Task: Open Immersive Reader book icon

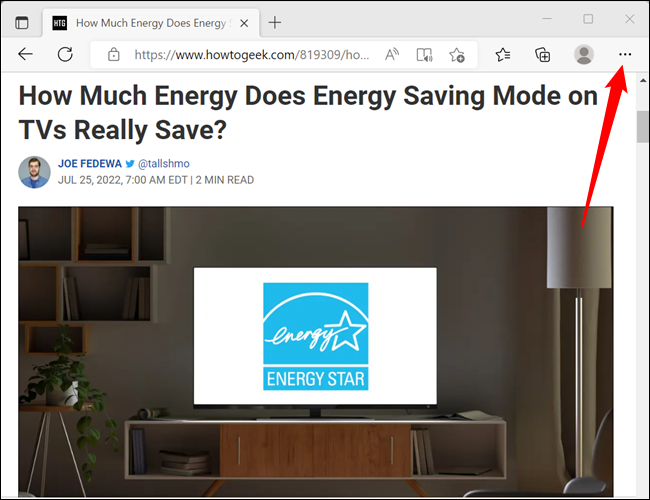Action: tap(424, 55)
